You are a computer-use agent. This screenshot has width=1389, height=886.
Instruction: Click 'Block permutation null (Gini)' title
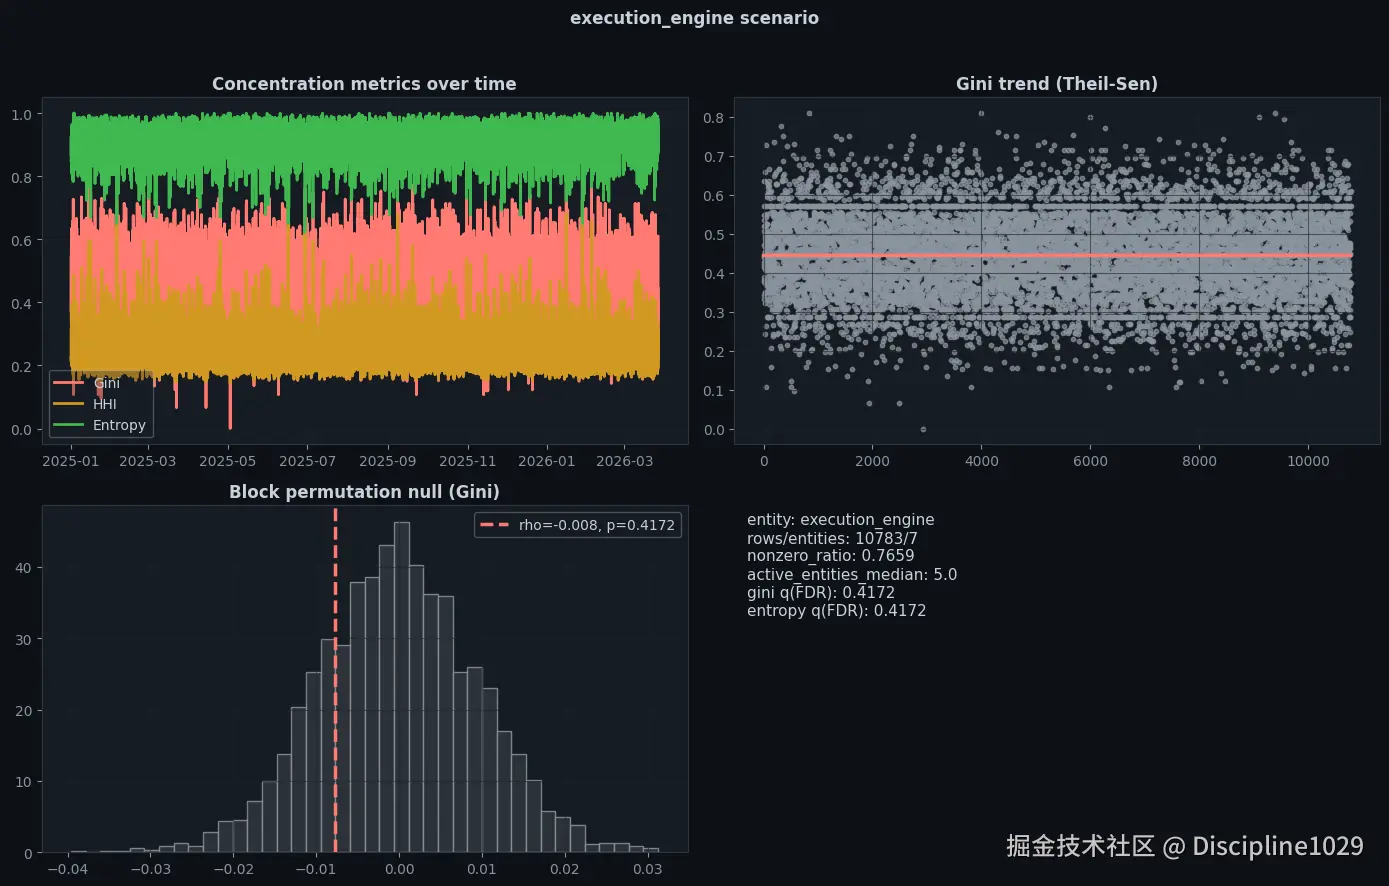(364, 492)
